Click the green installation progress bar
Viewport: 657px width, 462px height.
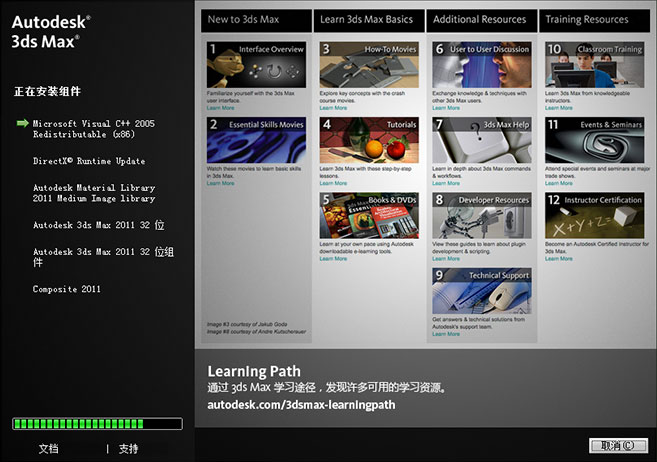pyautogui.click(x=97, y=423)
